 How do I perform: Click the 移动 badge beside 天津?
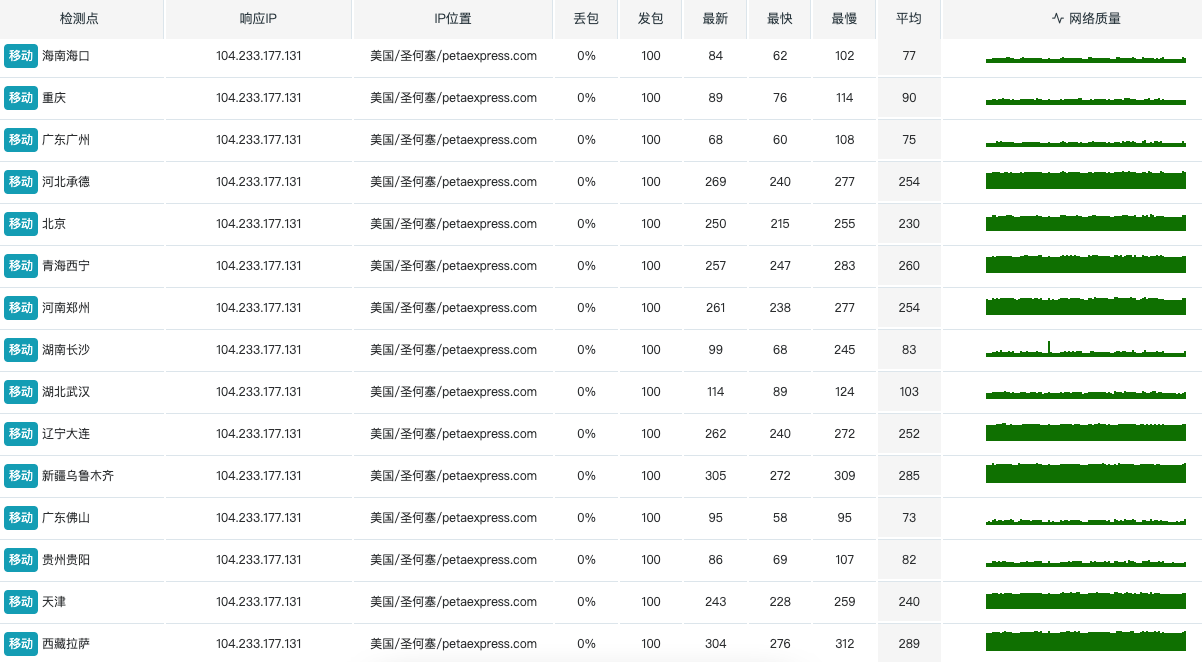click(x=21, y=602)
